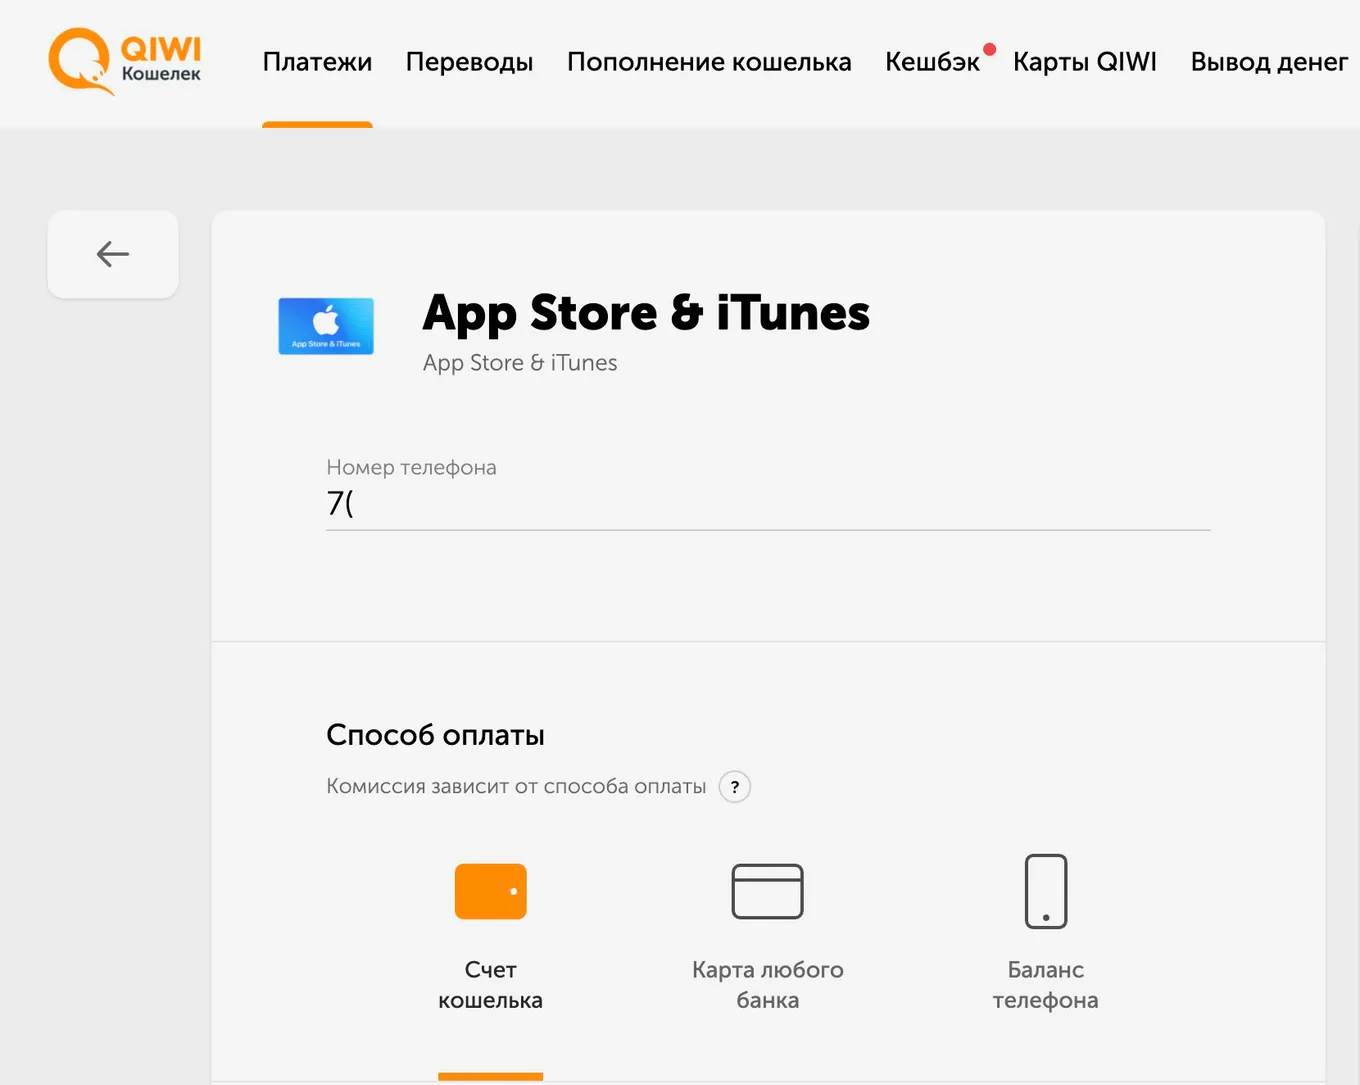1360x1085 pixels.
Task: Click the red notification dot beside Кешбэк
Action: point(989,49)
